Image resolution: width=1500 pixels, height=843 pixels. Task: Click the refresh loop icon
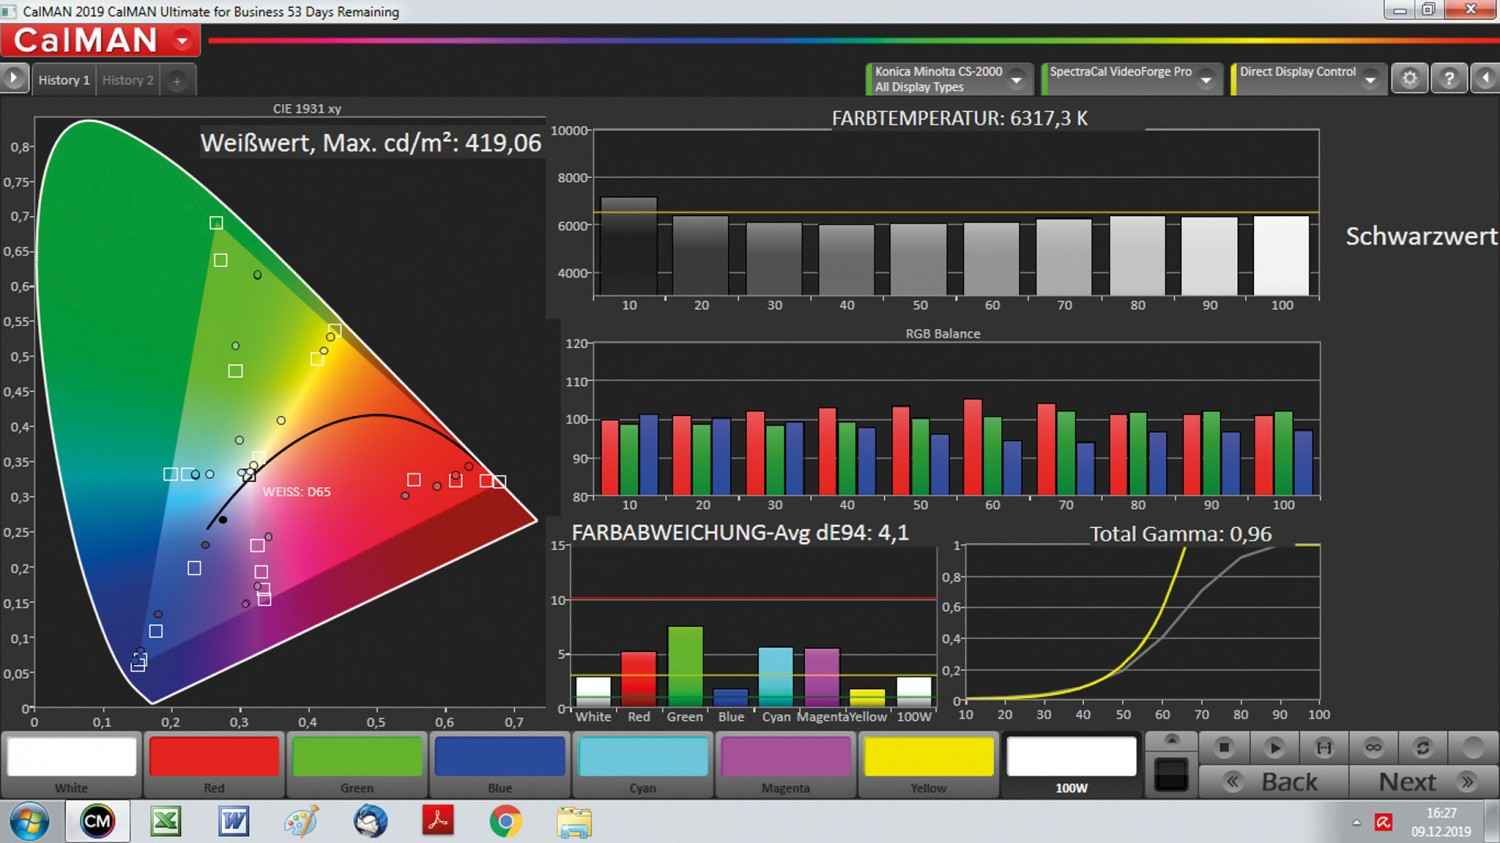coord(1423,747)
